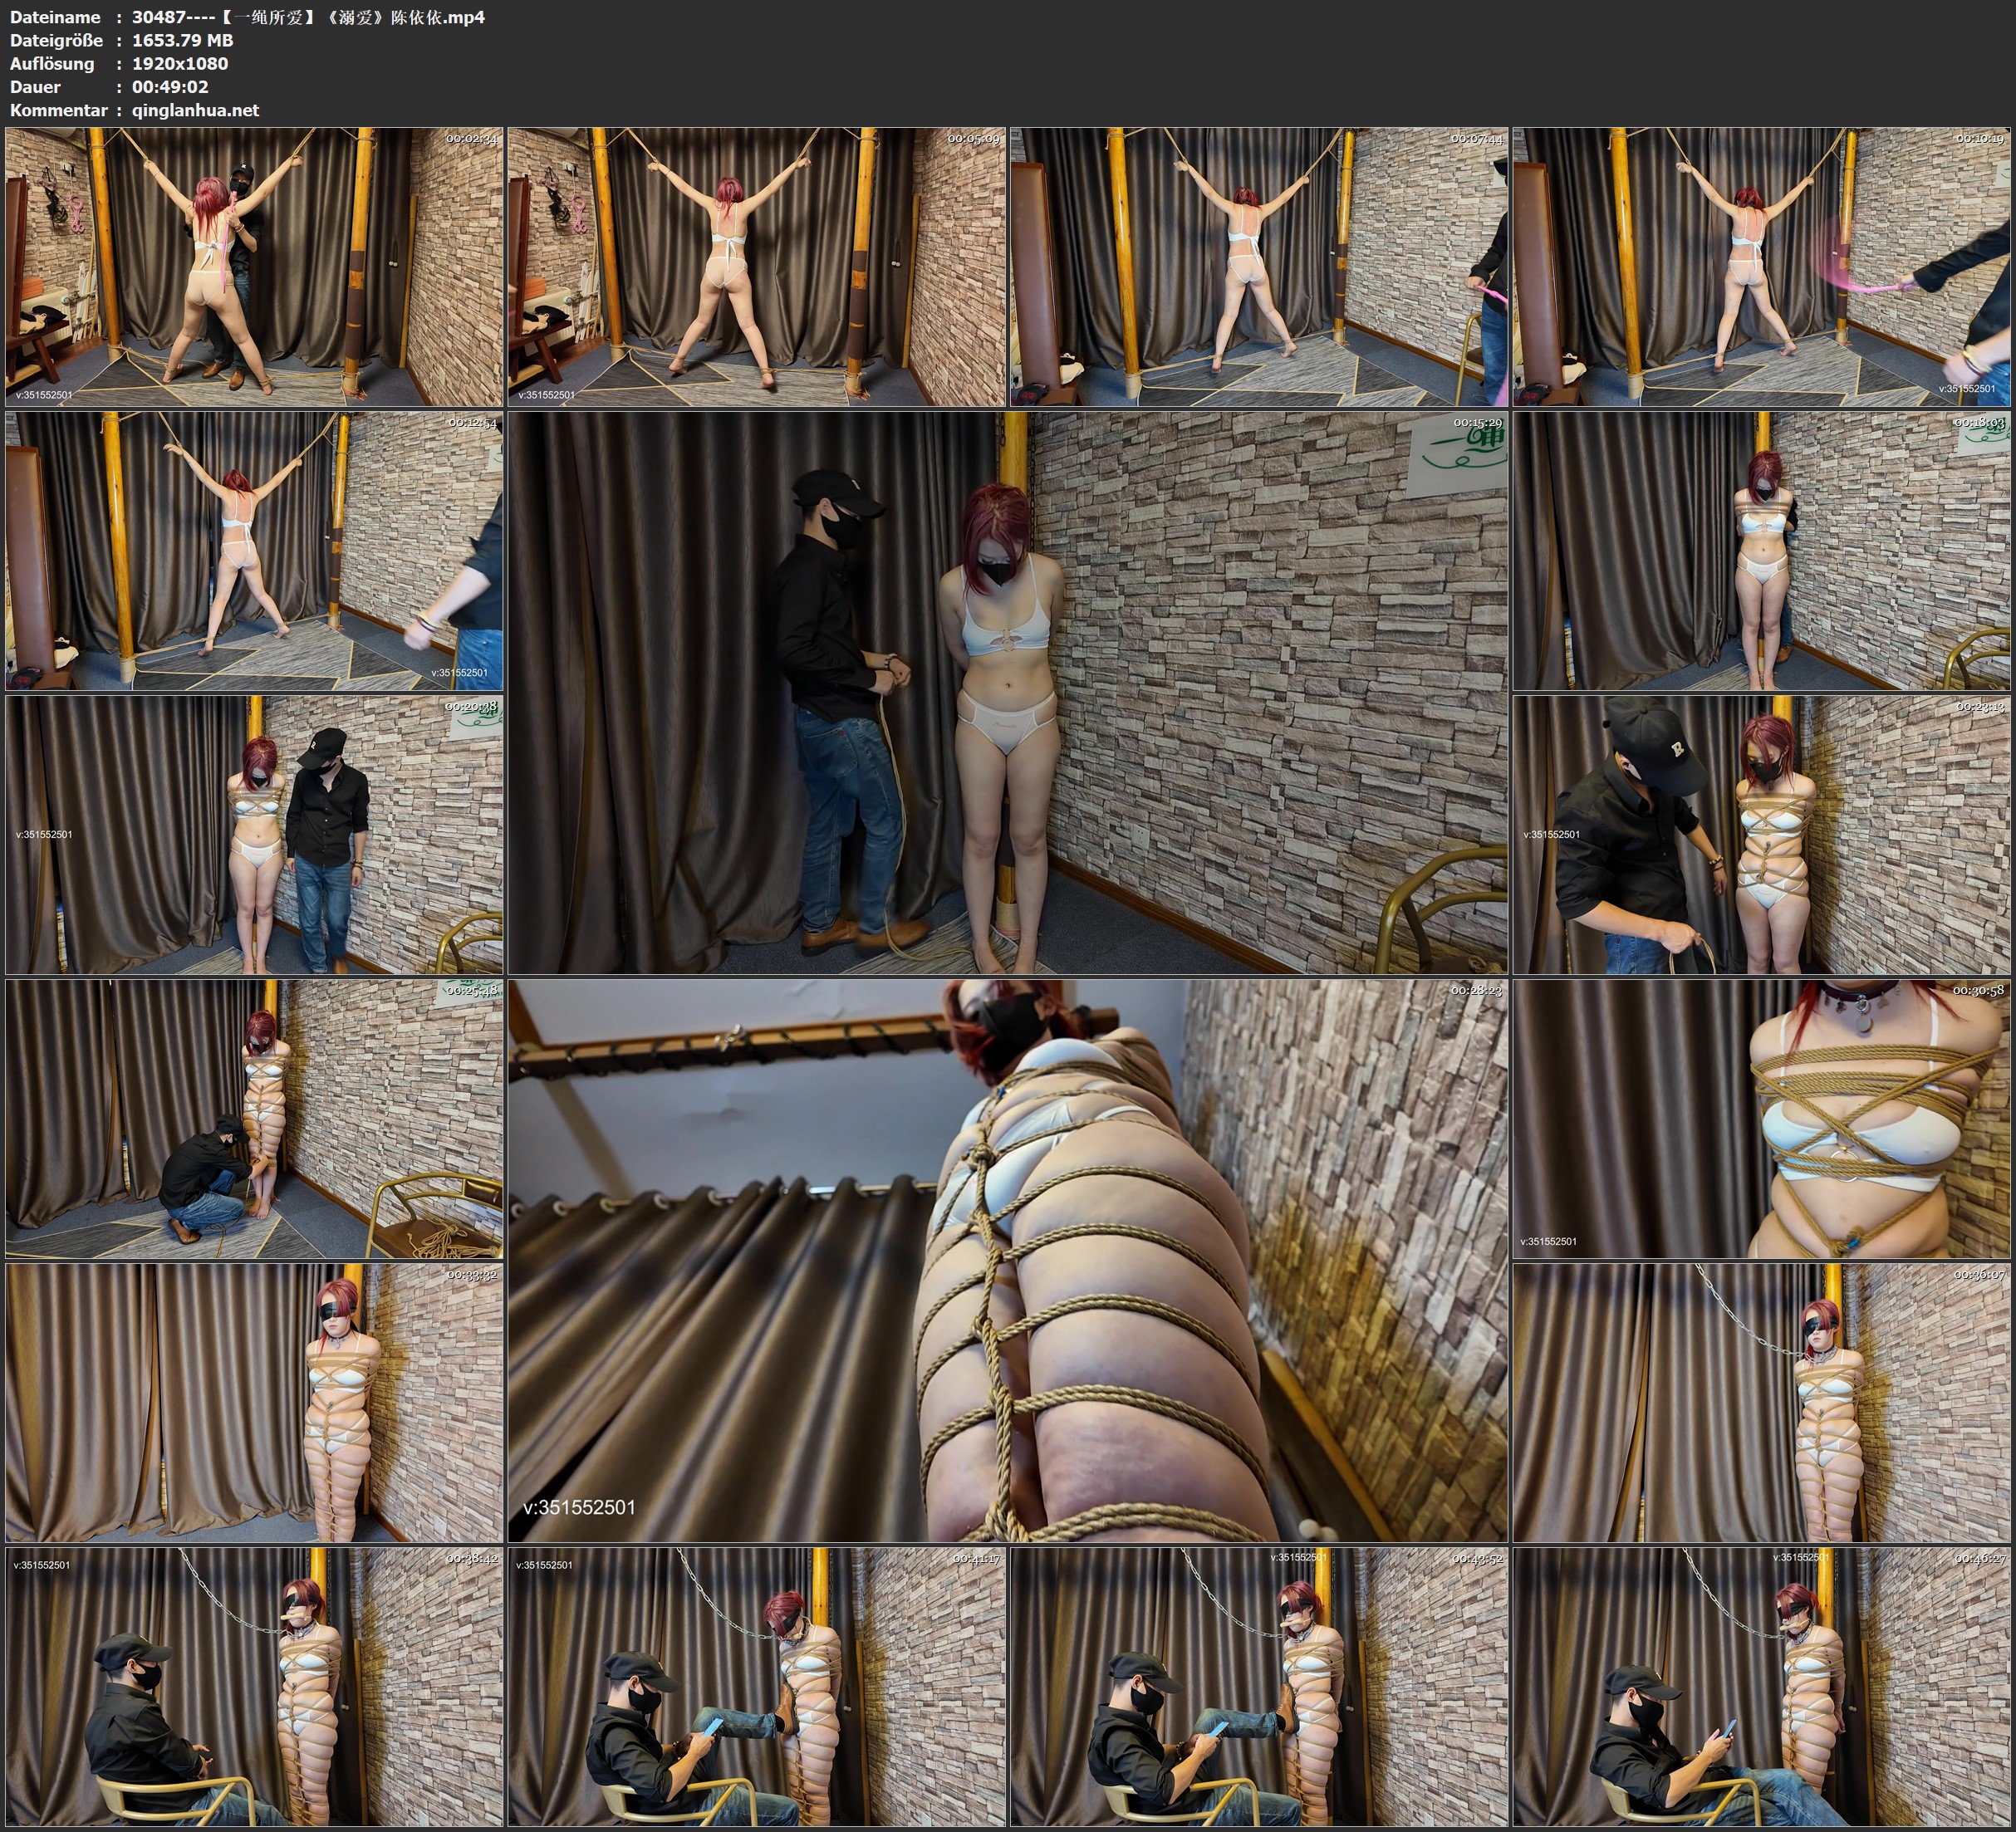The height and width of the screenshot is (1832, 2016).
Task: Select the frame at 00:43:52
Action: 1258,1686
